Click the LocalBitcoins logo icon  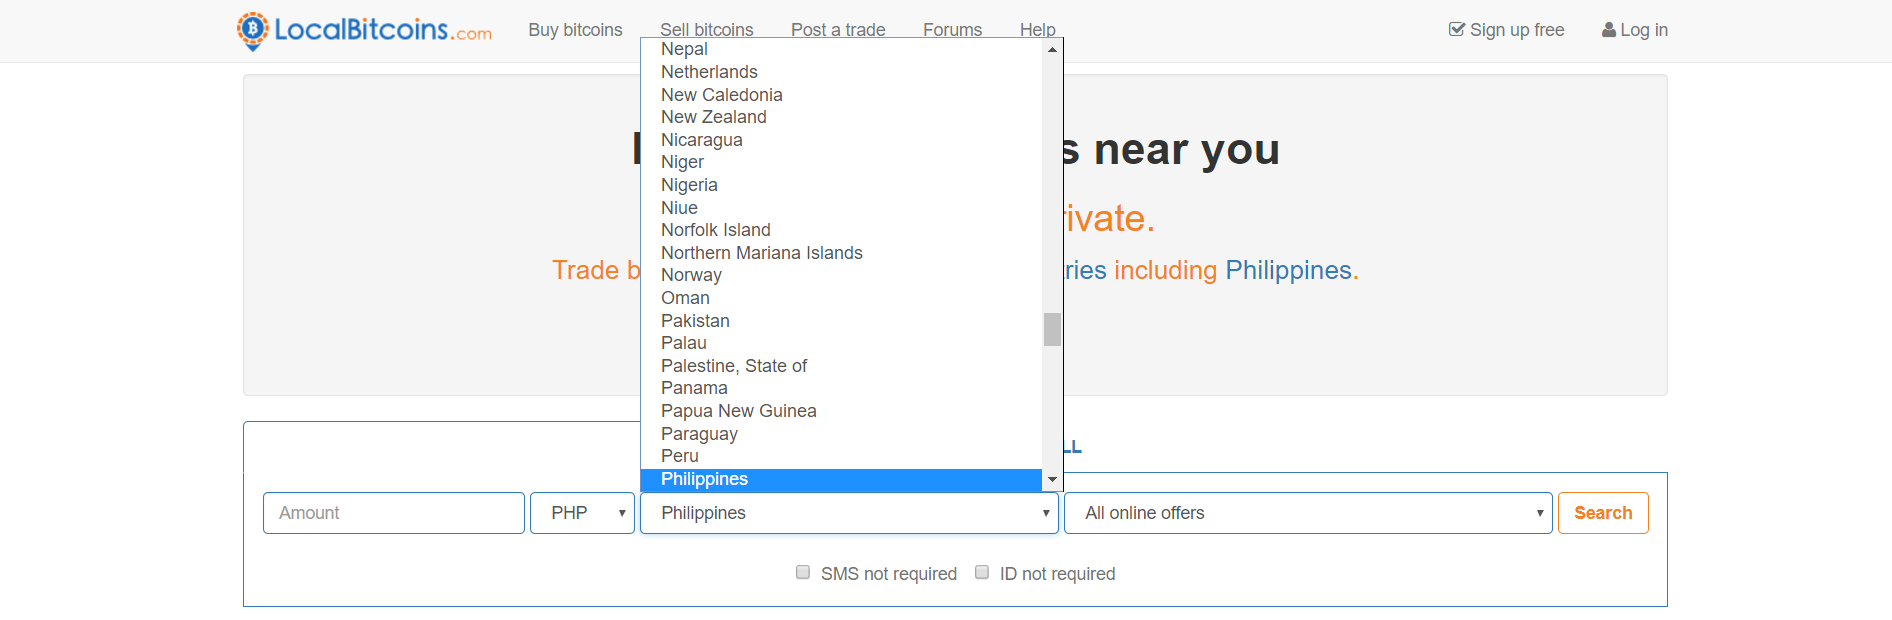click(x=253, y=30)
